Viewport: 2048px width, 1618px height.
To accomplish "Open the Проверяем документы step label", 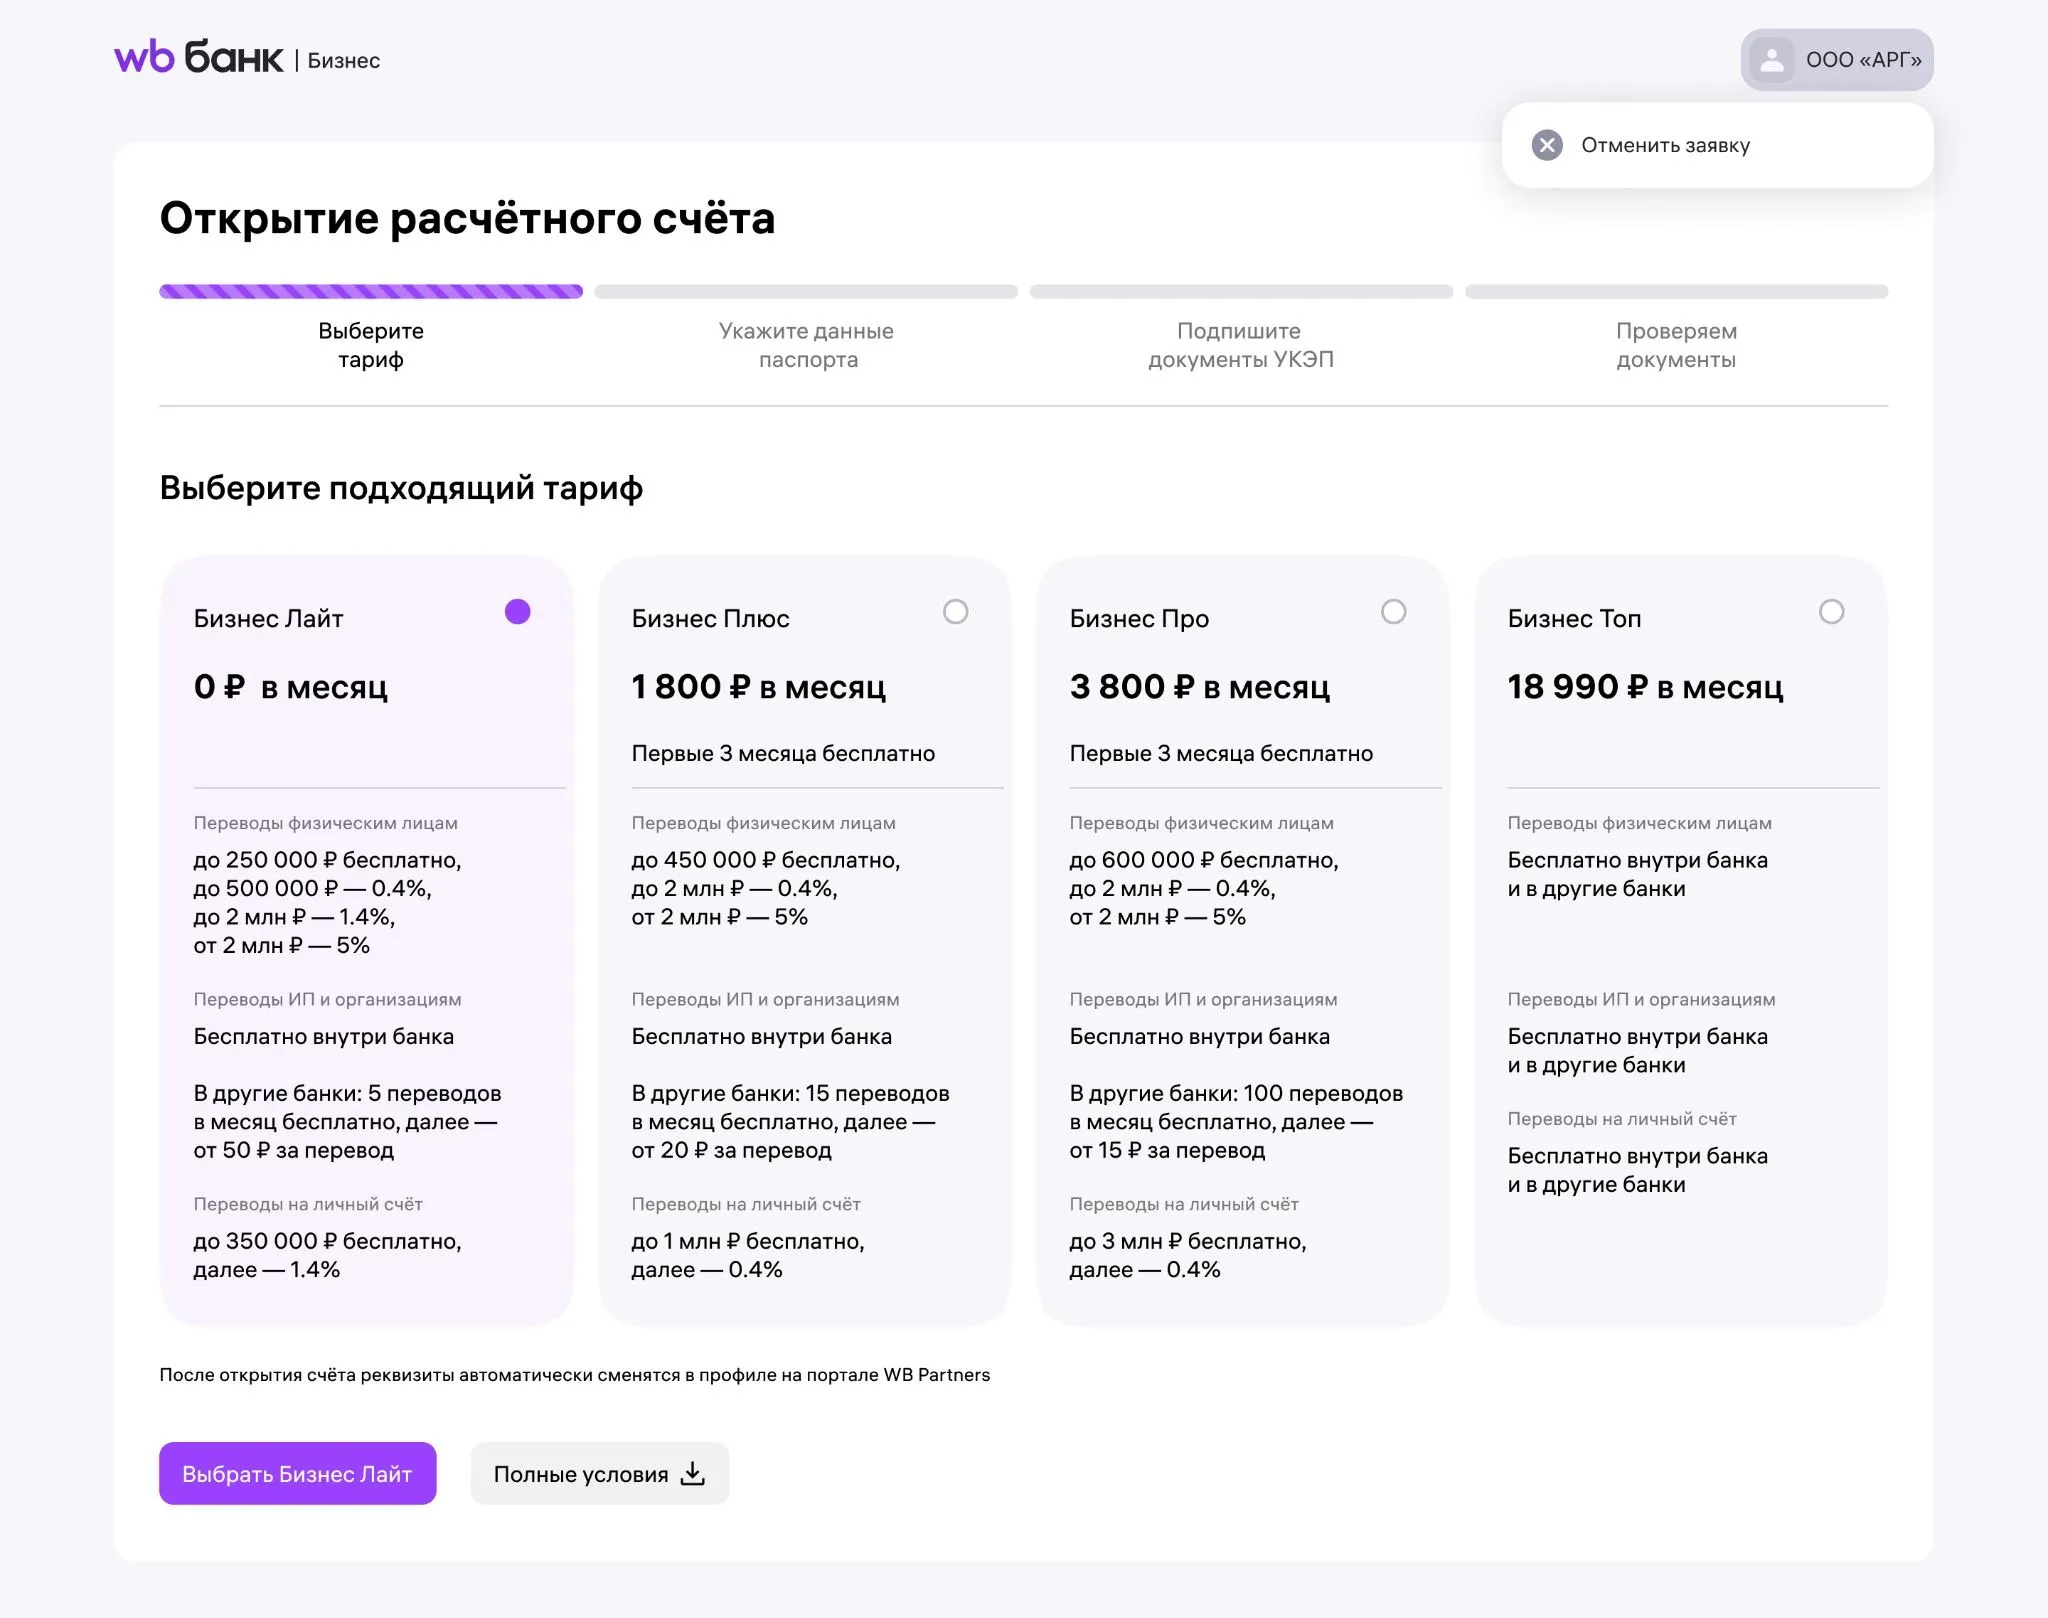I will [1676, 345].
